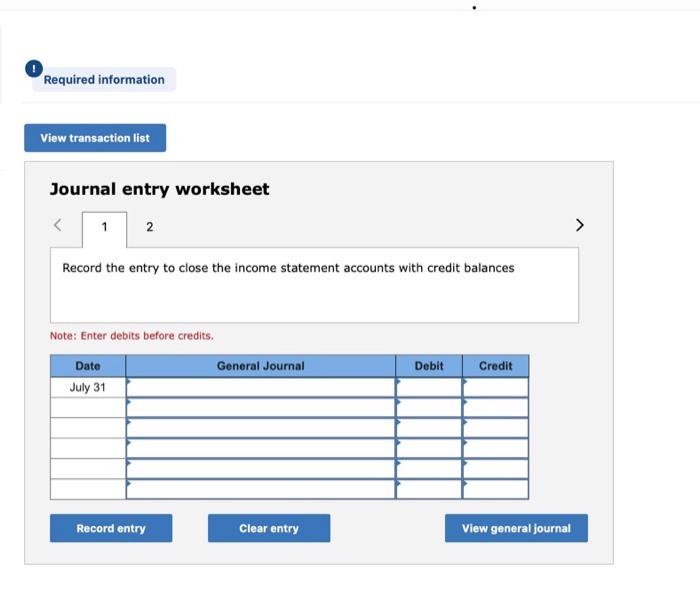Select Credit field on July 31 row
The image size is (700, 604).
point(496,387)
